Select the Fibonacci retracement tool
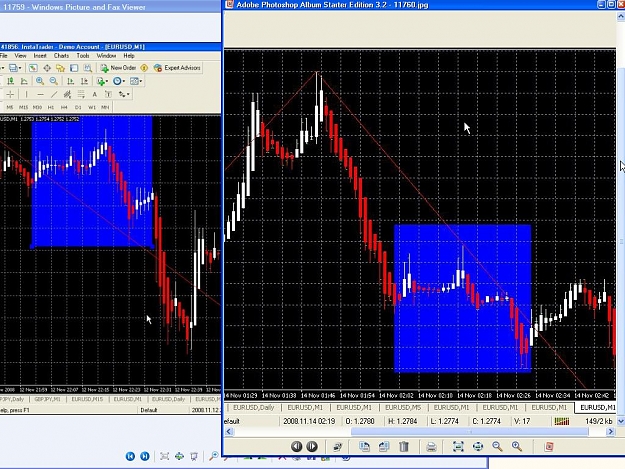625x469 pixels. [81, 94]
